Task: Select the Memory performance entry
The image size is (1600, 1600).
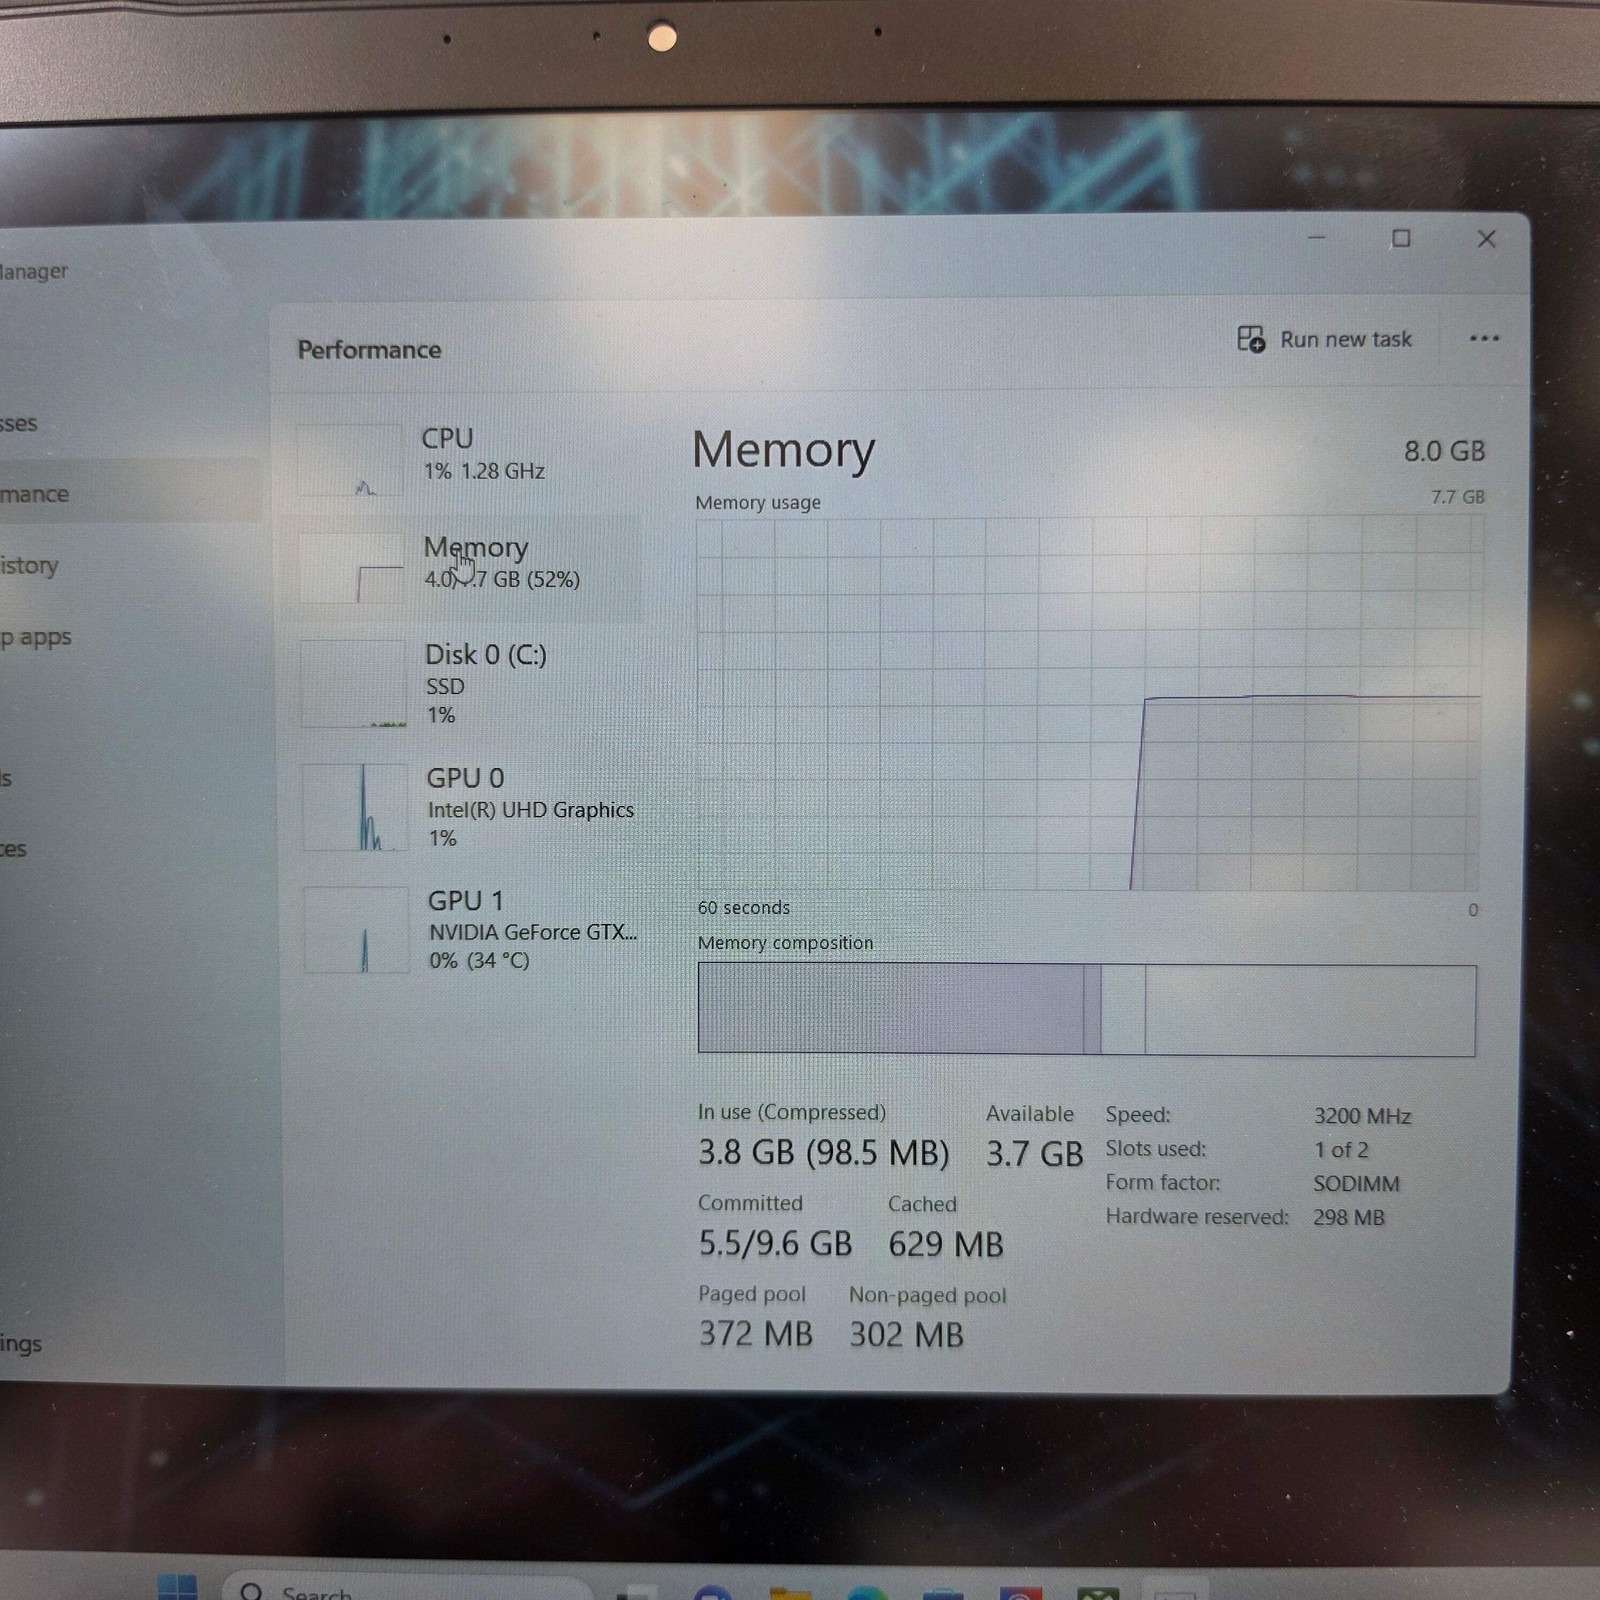Action: click(468, 567)
